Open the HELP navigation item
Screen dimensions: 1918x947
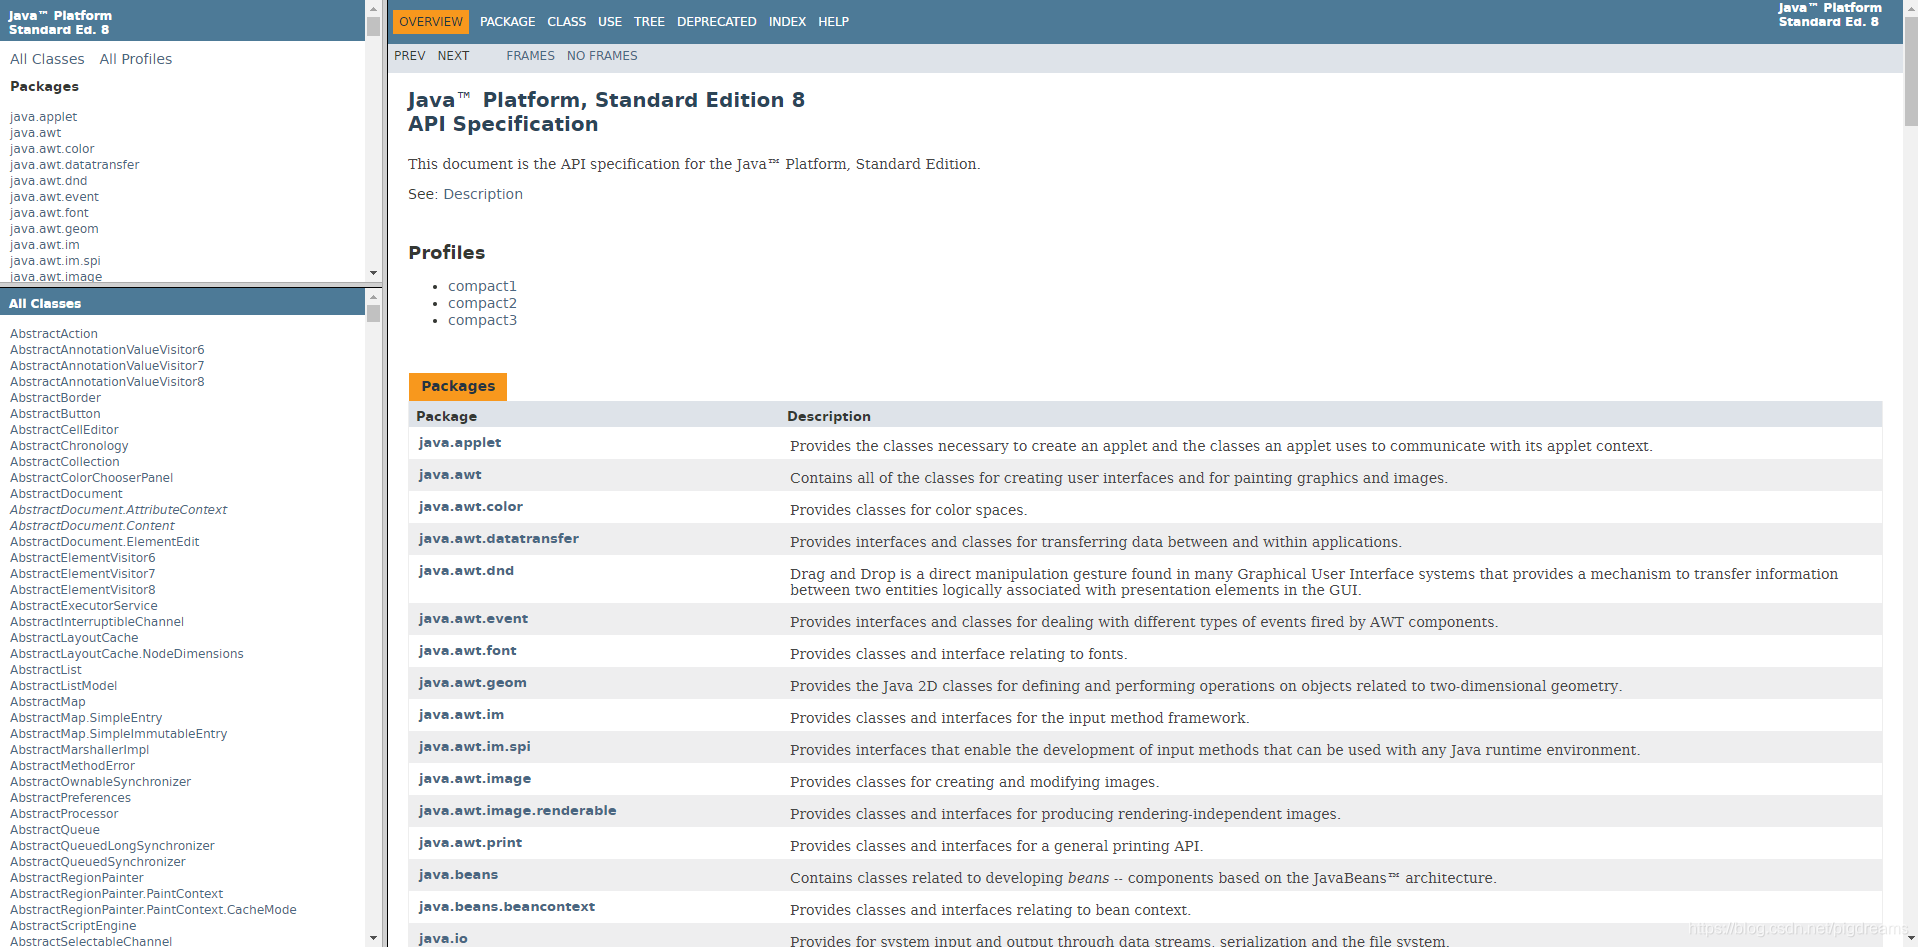pos(833,22)
